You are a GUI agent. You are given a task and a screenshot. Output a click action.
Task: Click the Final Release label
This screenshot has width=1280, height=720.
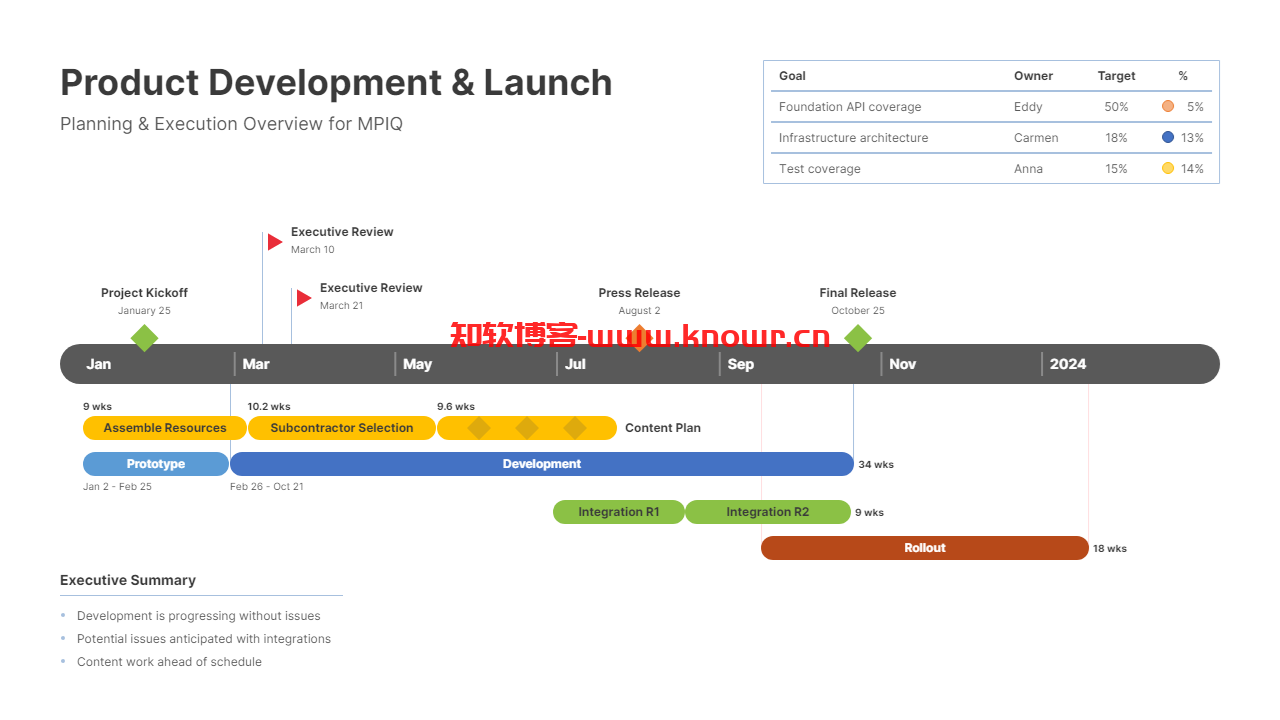pos(858,293)
